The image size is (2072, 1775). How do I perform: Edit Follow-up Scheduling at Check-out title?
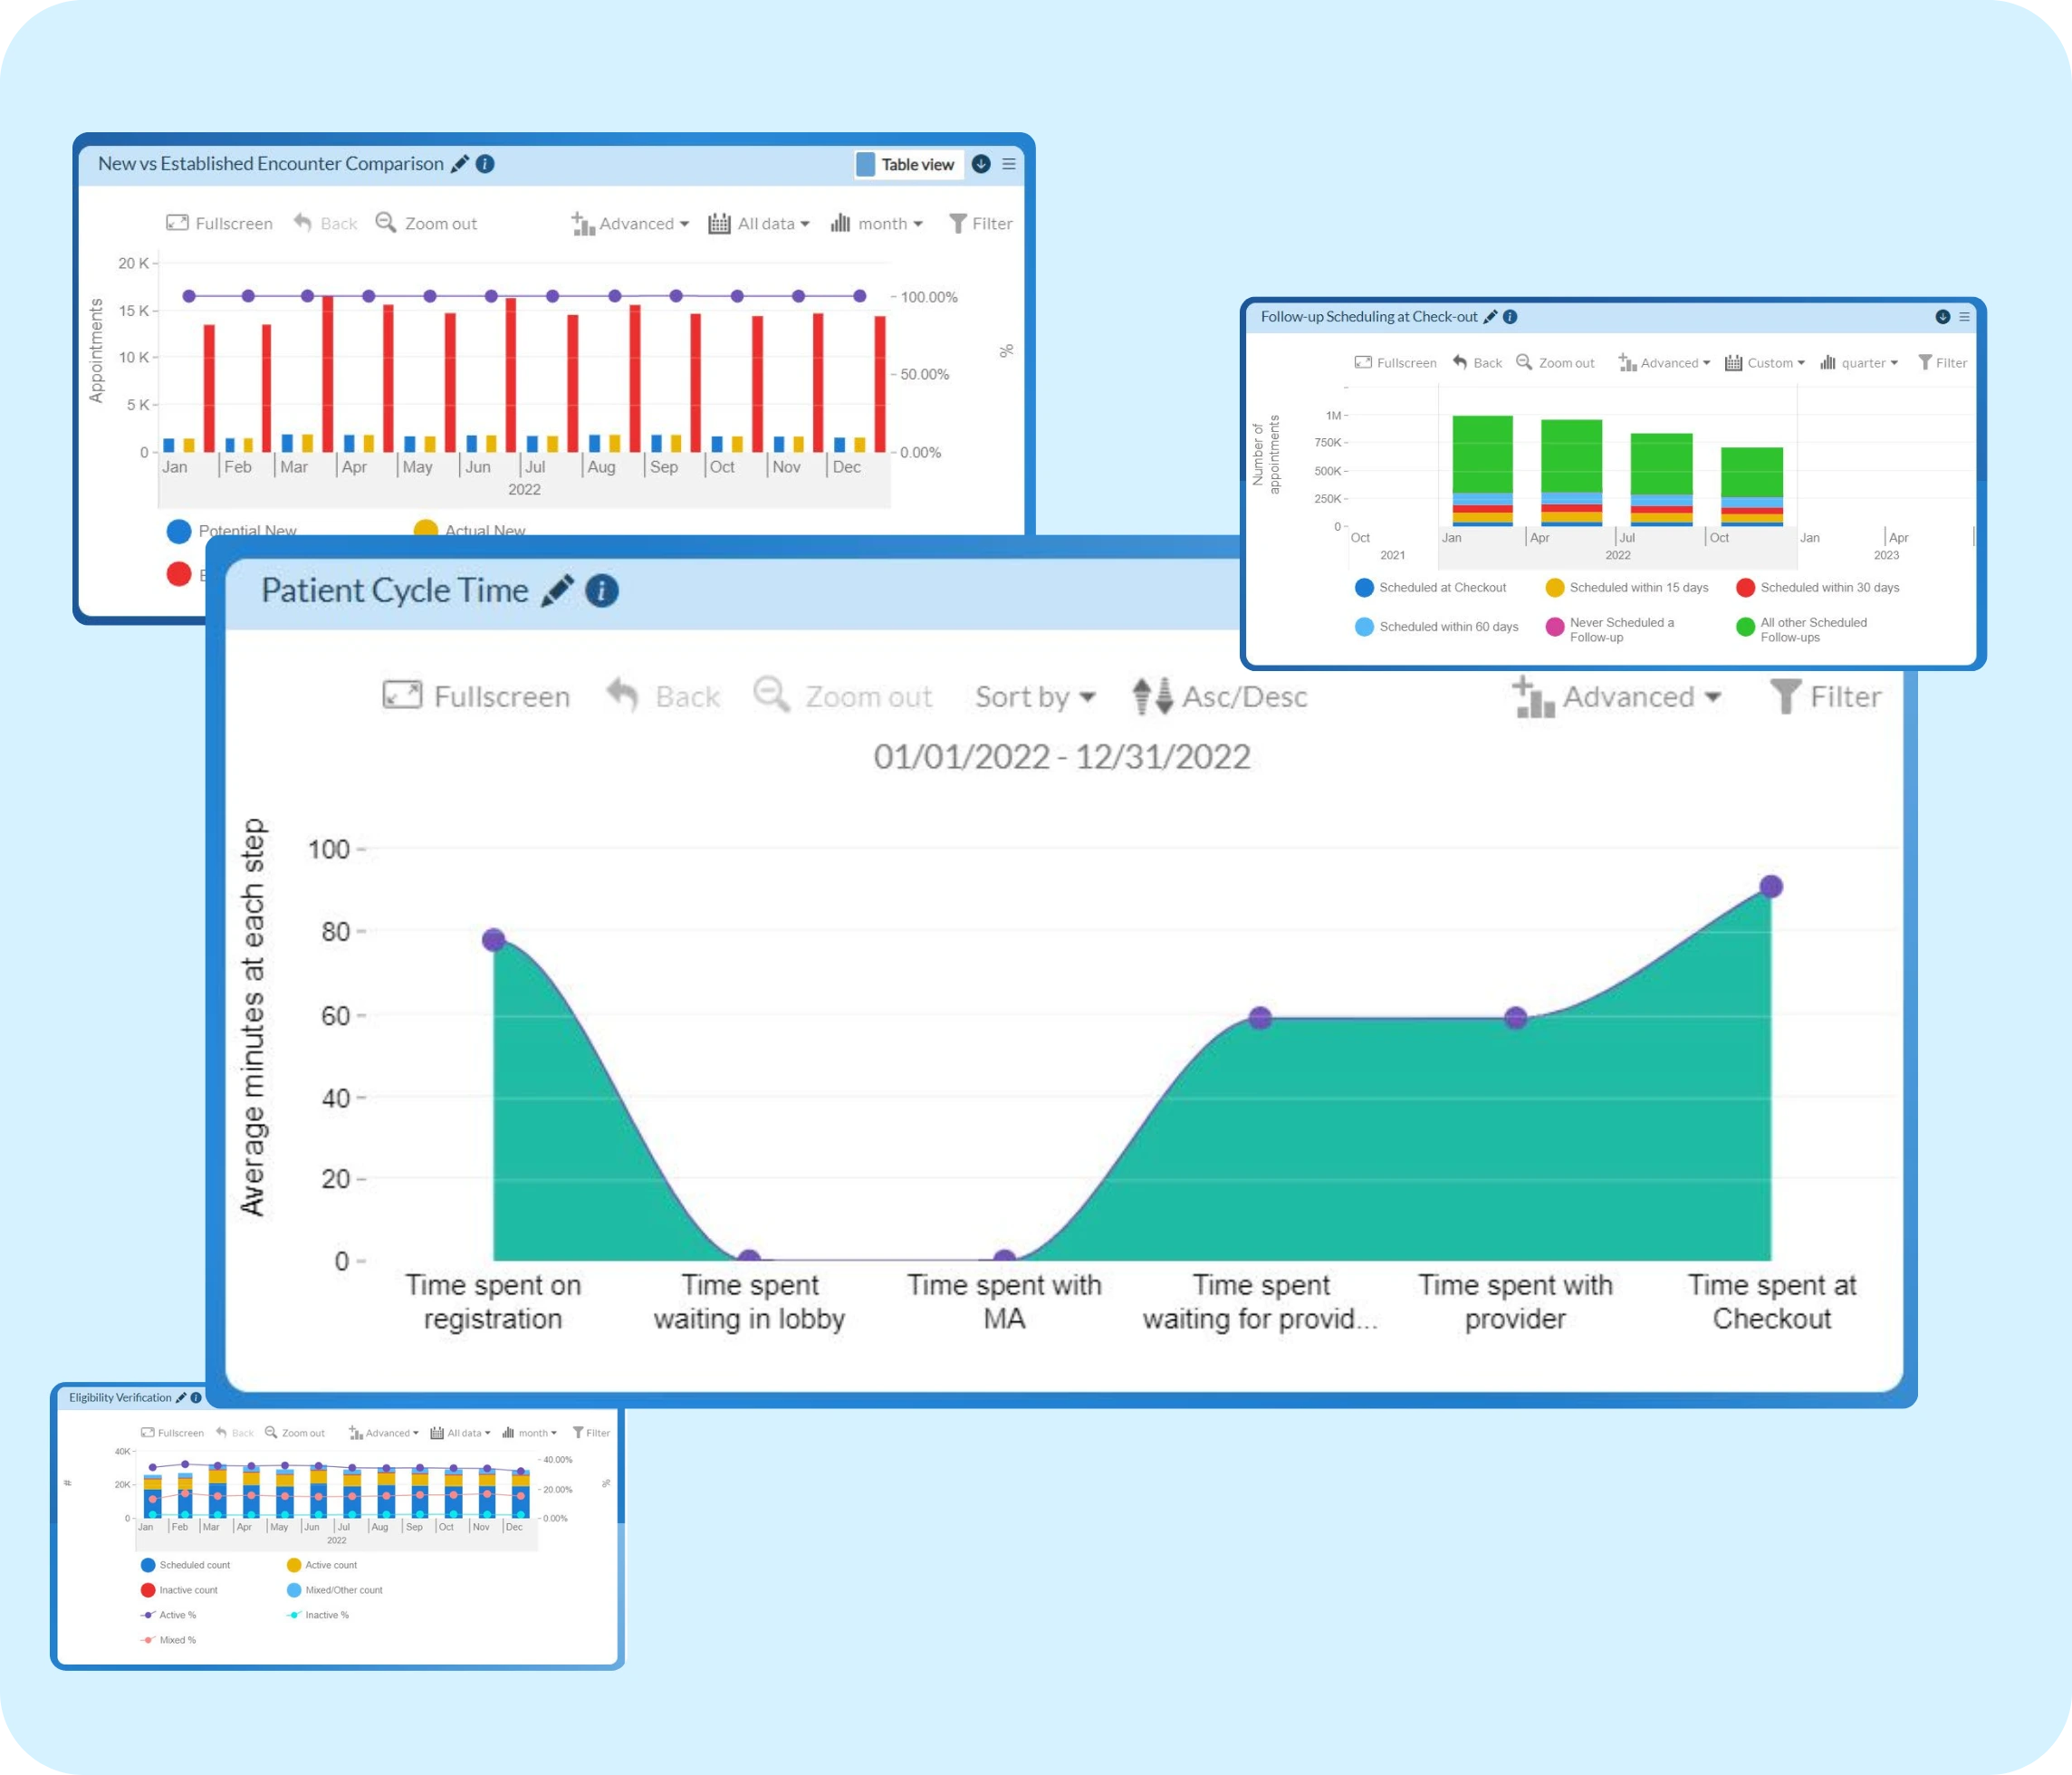[1490, 317]
